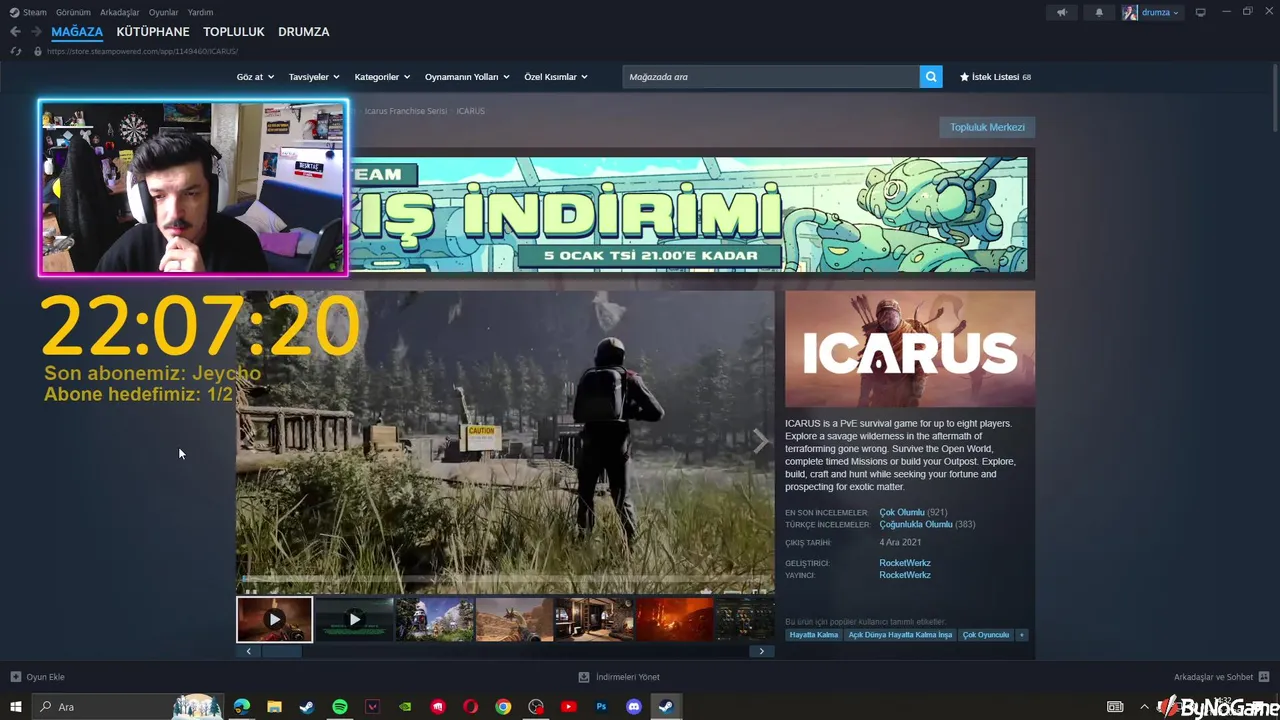The width and height of the screenshot is (1280, 720).
Task: Expand the Oynamanın Yolları dropdown
Action: click(x=467, y=77)
